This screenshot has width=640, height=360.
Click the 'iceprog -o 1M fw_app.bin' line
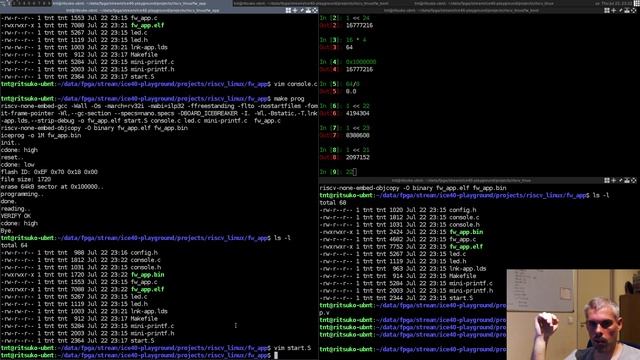coord(41,135)
